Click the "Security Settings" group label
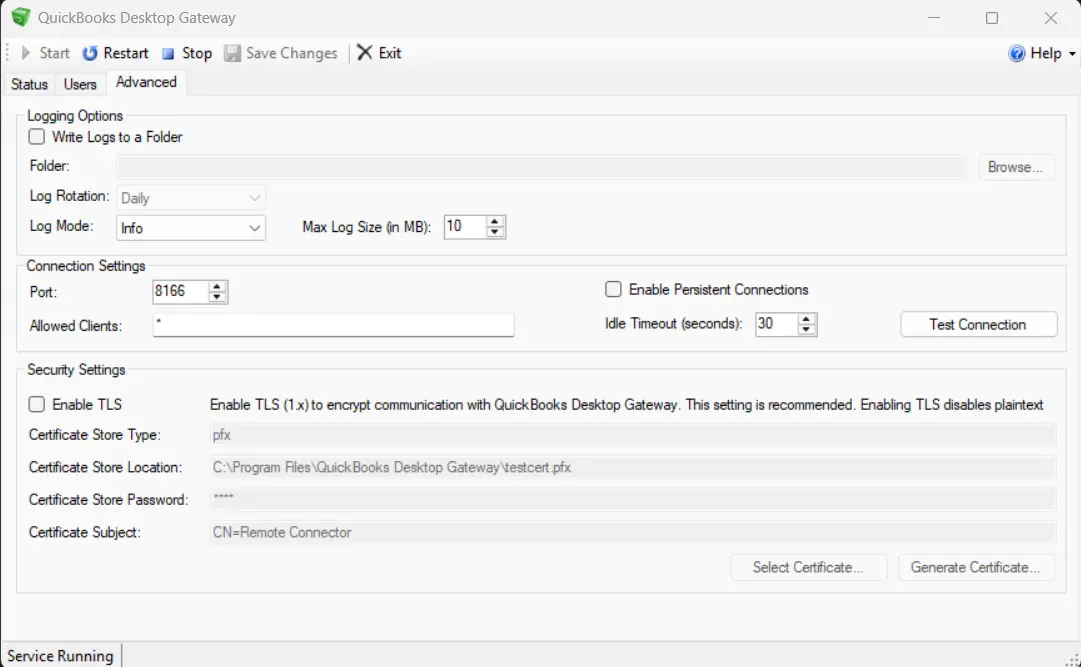The width and height of the screenshot is (1081, 667). click(77, 370)
